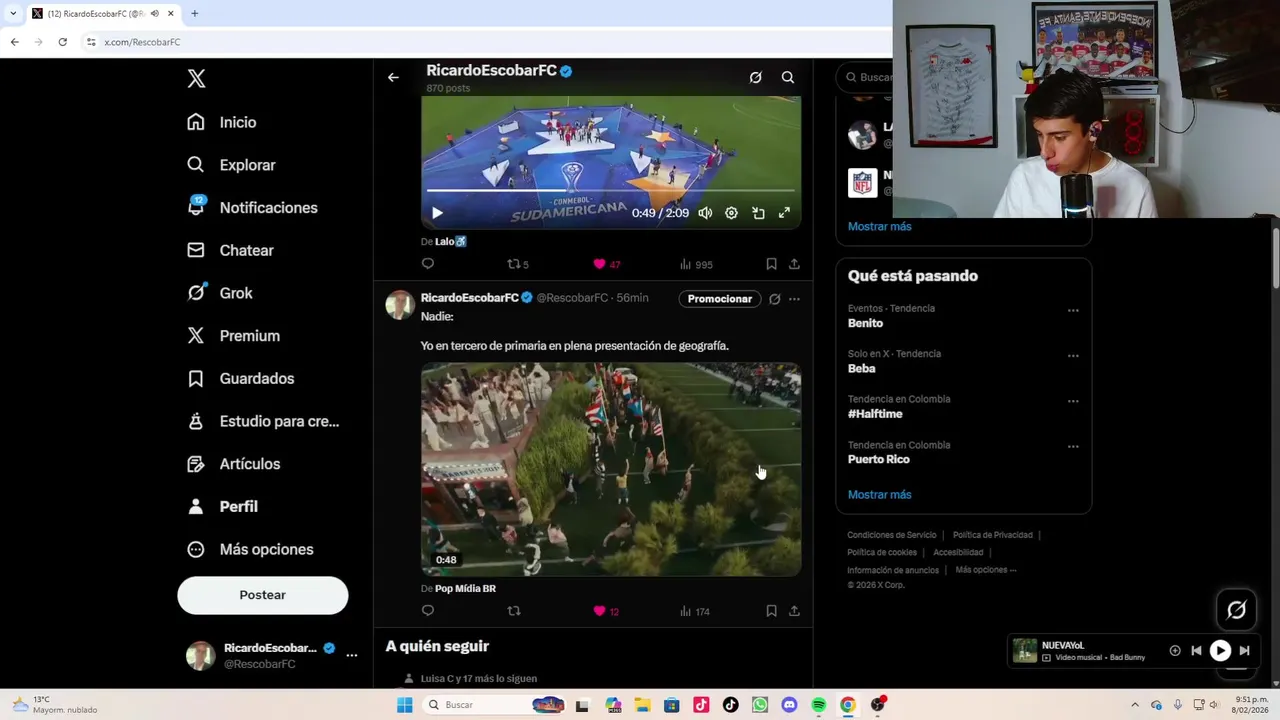
Task: Unlike the post with 12 likes
Action: pyautogui.click(x=606, y=611)
